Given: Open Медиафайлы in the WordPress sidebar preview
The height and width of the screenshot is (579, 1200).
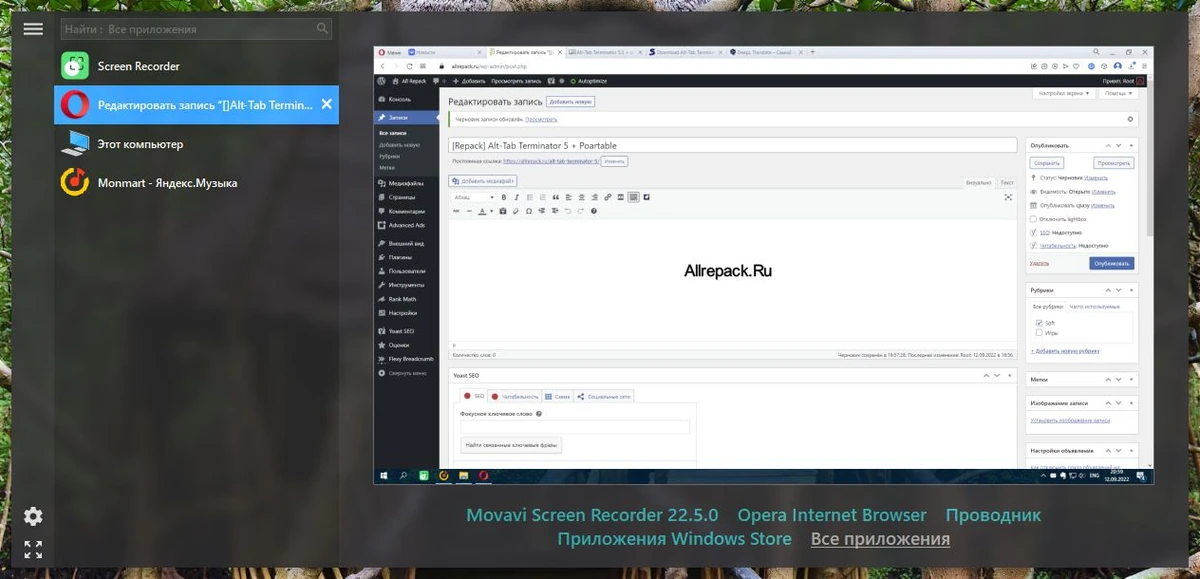Looking at the screenshot, I should point(406,184).
